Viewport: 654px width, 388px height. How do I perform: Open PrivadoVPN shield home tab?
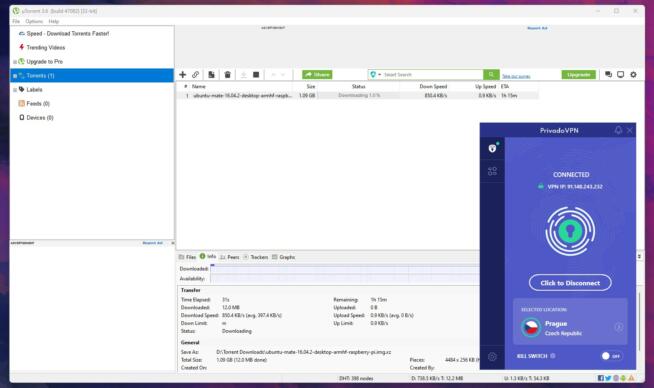493,148
